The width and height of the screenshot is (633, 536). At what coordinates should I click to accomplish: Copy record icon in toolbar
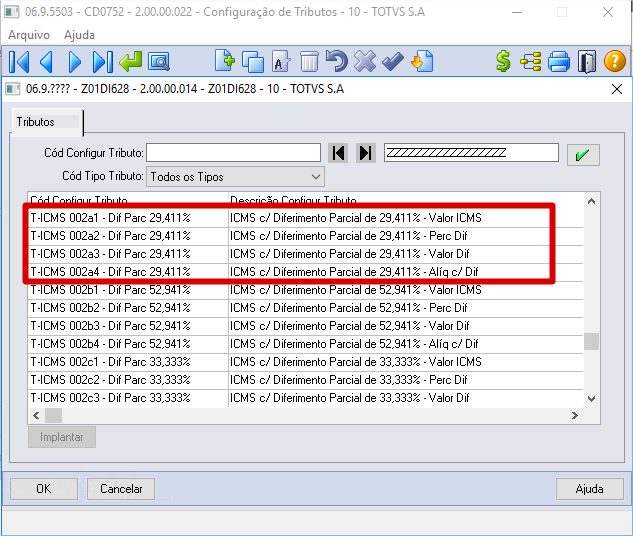253,62
